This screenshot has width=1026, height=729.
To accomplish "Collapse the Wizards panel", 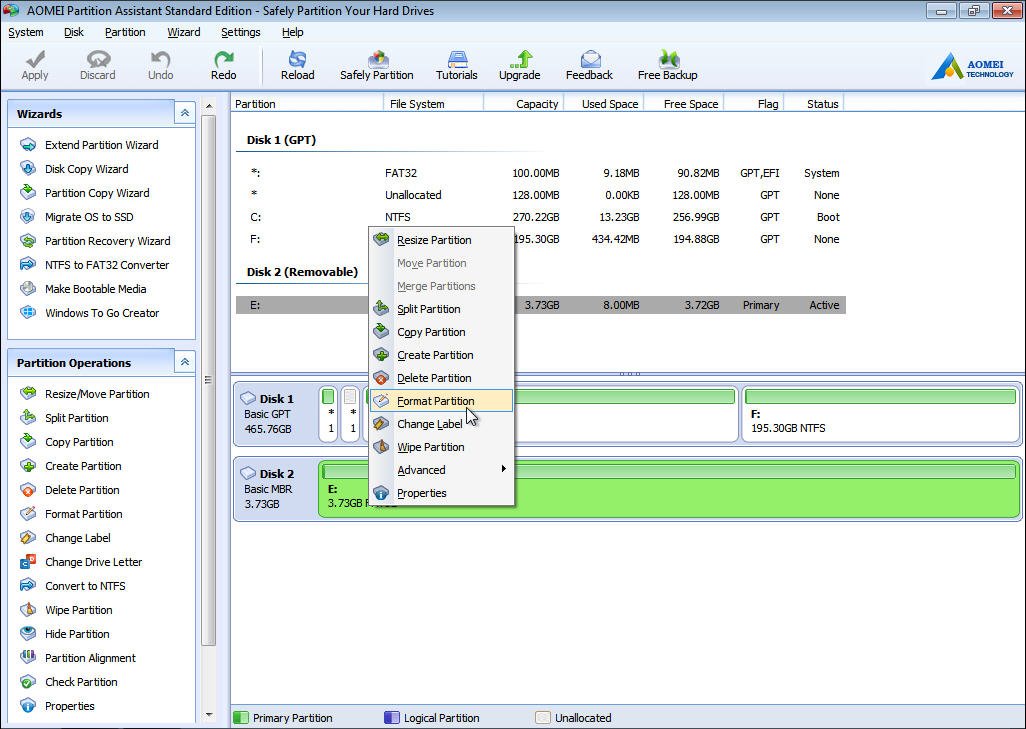I will click(x=184, y=114).
